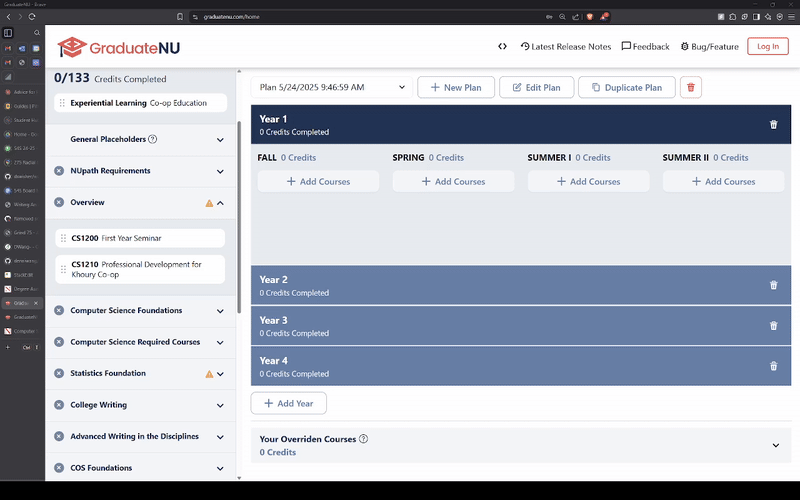Viewport: 800px width, 500px height.
Task: Expand the NUpath Requirements section
Action: coord(220,171)
